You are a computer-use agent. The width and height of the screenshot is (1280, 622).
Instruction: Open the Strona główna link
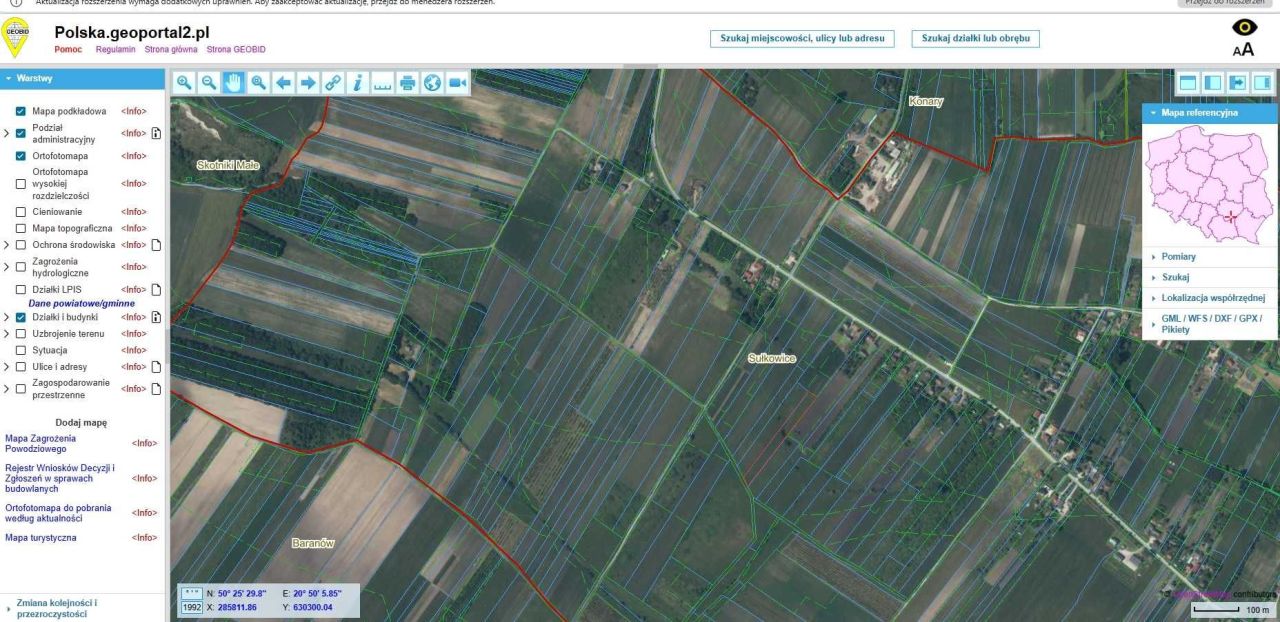click(171, 49)
